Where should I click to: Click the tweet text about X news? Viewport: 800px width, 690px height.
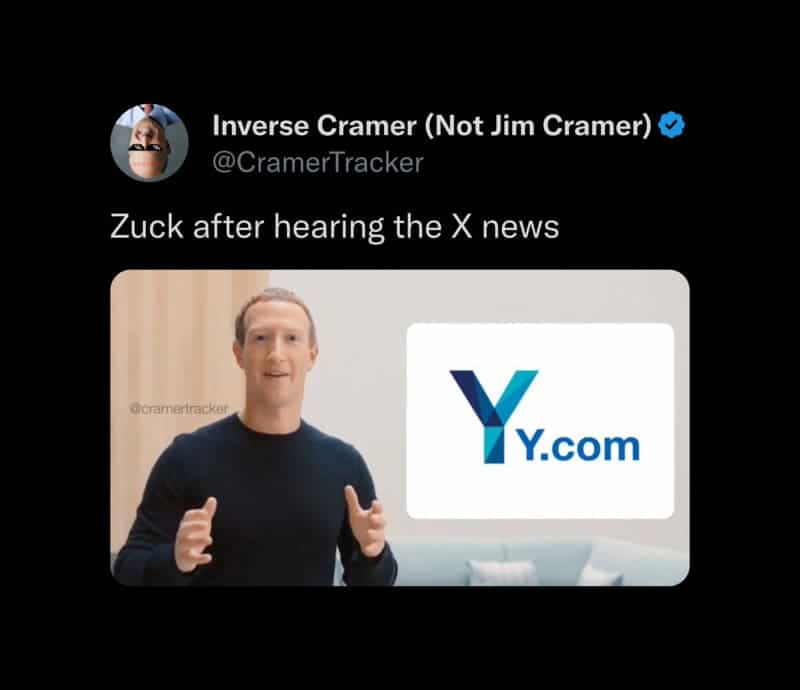[x=335, y=227]
